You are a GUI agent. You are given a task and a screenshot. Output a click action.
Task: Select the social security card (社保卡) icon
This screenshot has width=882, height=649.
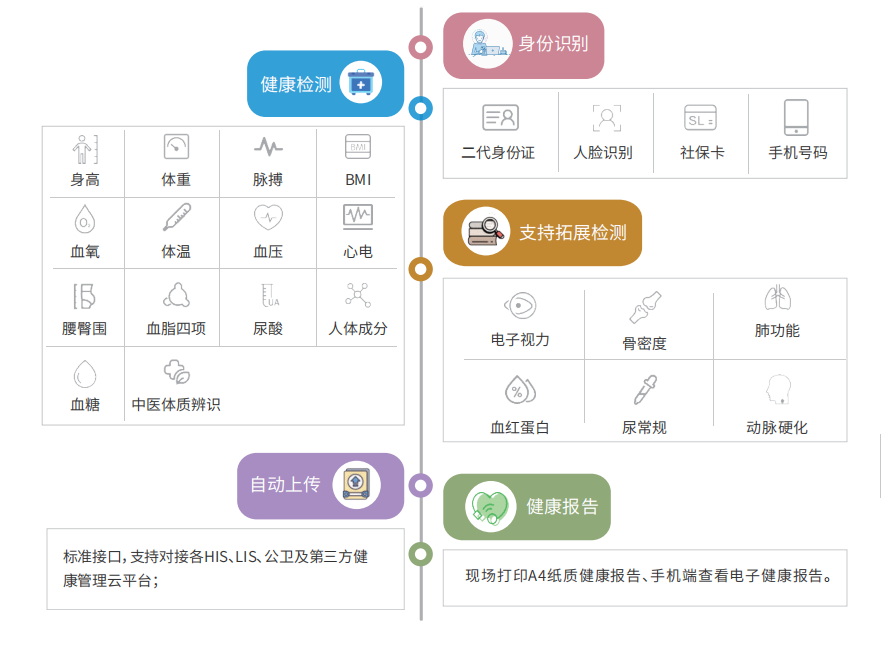700,118
